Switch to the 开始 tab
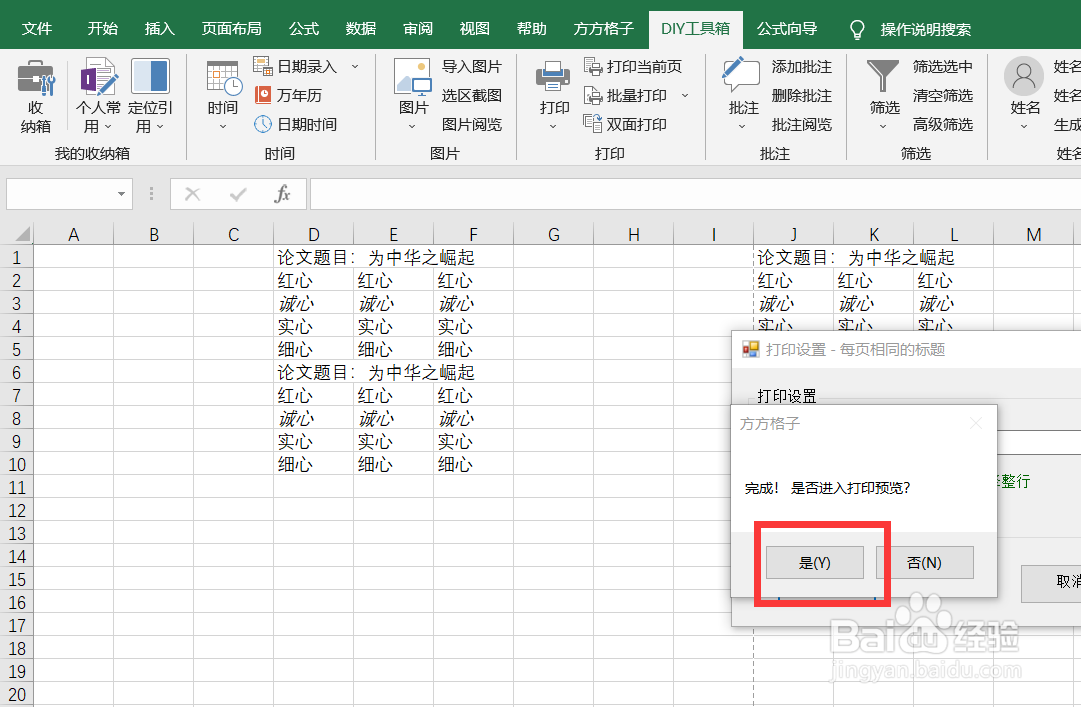This screenshot has width=1081, height=707. 103,29
